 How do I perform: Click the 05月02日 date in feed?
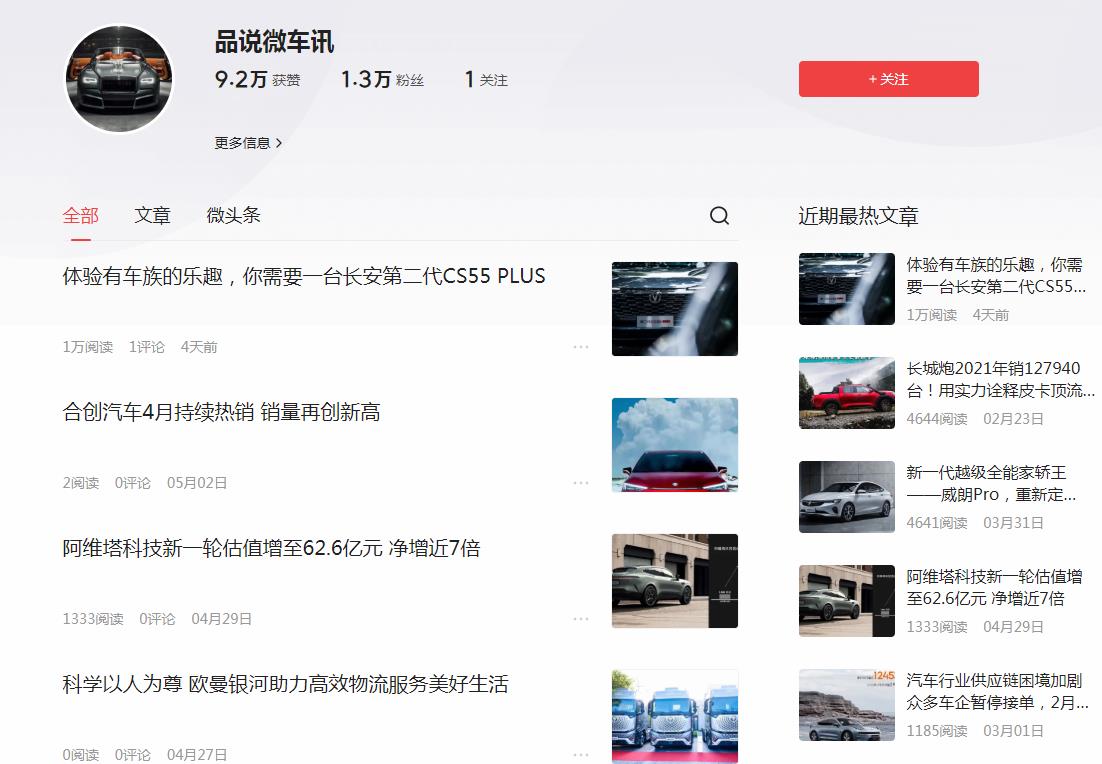pos(197,483)
